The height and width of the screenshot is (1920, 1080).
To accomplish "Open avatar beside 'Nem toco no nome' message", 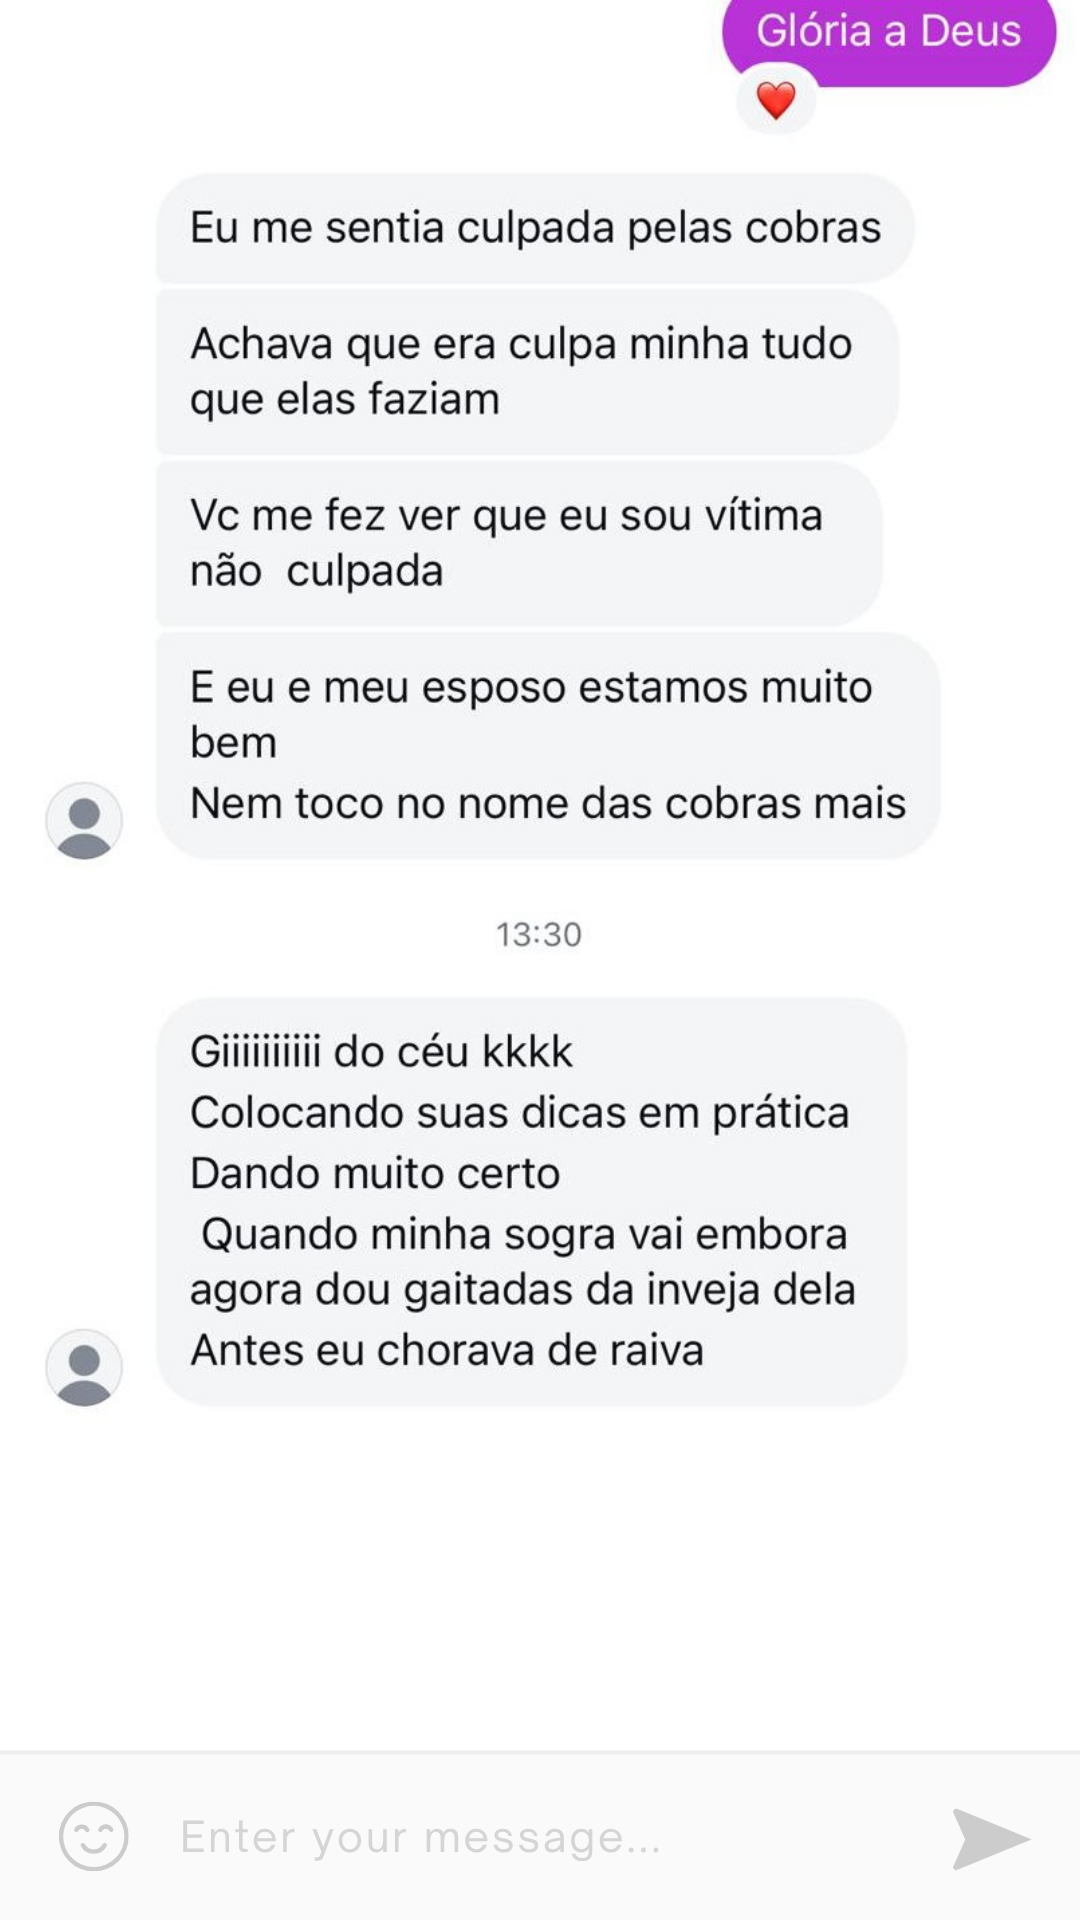I will [84, 821].
